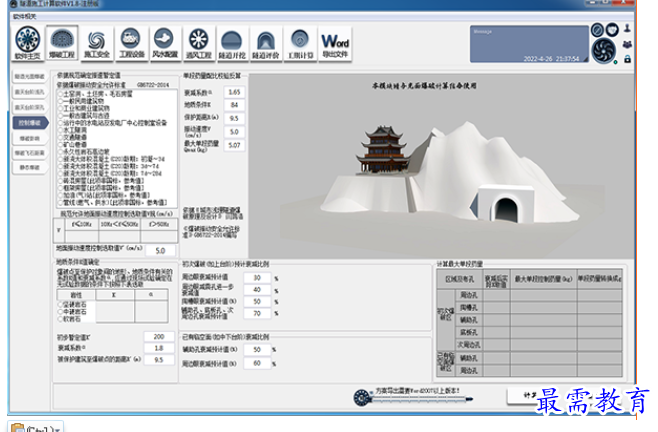658x432 pixels.
Task: Select 加油(气)站 radio option
Action: point(104,195)
